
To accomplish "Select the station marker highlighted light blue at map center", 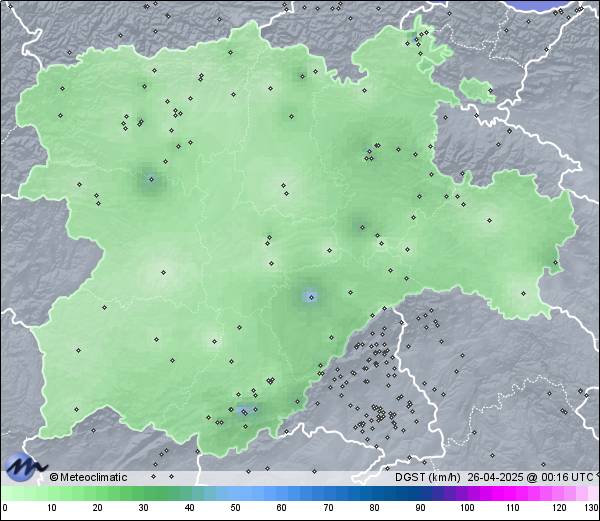I will point(311,297).
